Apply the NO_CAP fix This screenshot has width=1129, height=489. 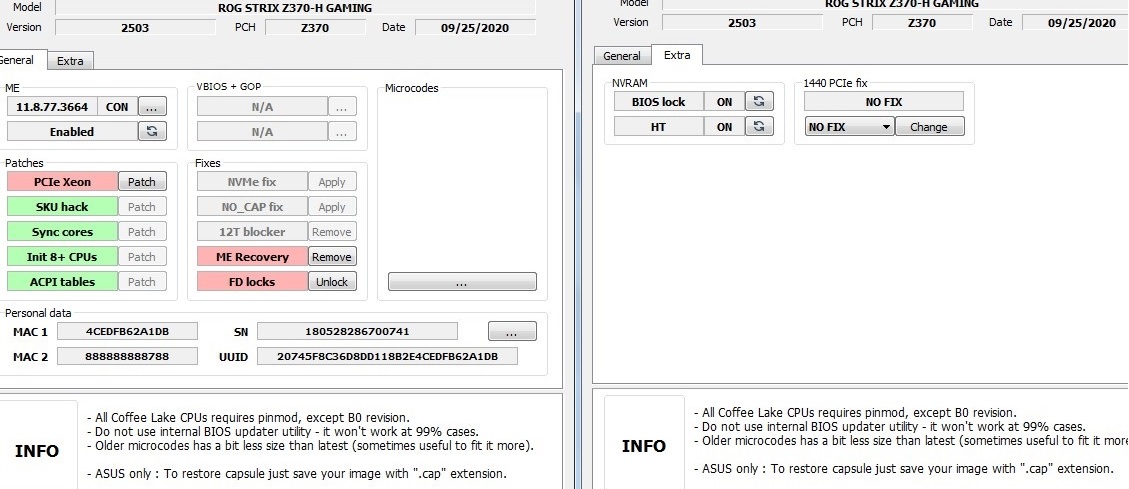coord(332,207)
